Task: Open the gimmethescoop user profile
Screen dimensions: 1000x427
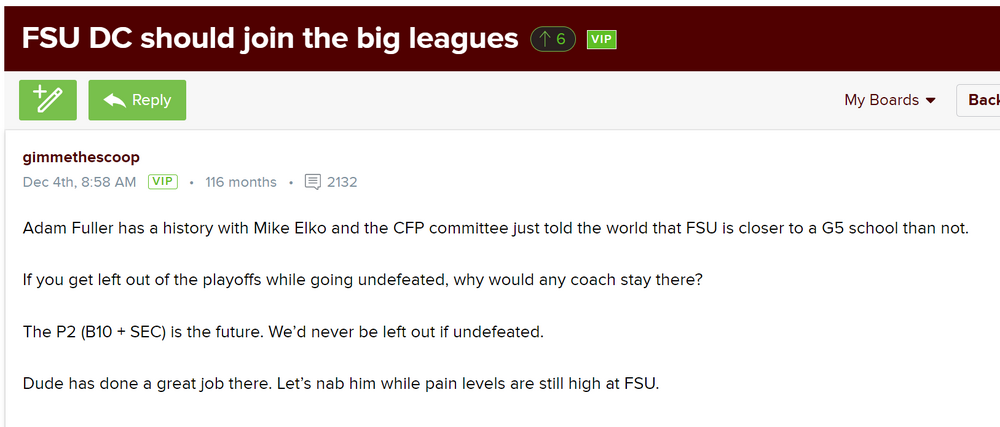Action: (81, 157)
